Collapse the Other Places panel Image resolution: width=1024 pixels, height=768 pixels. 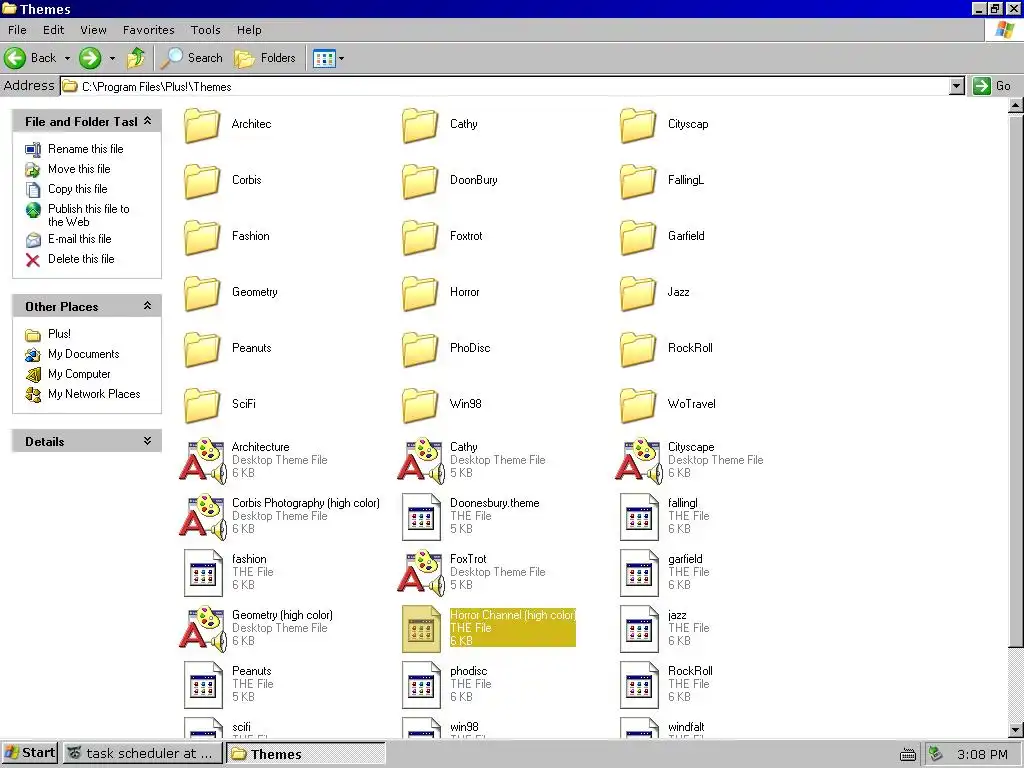(148, 306)
